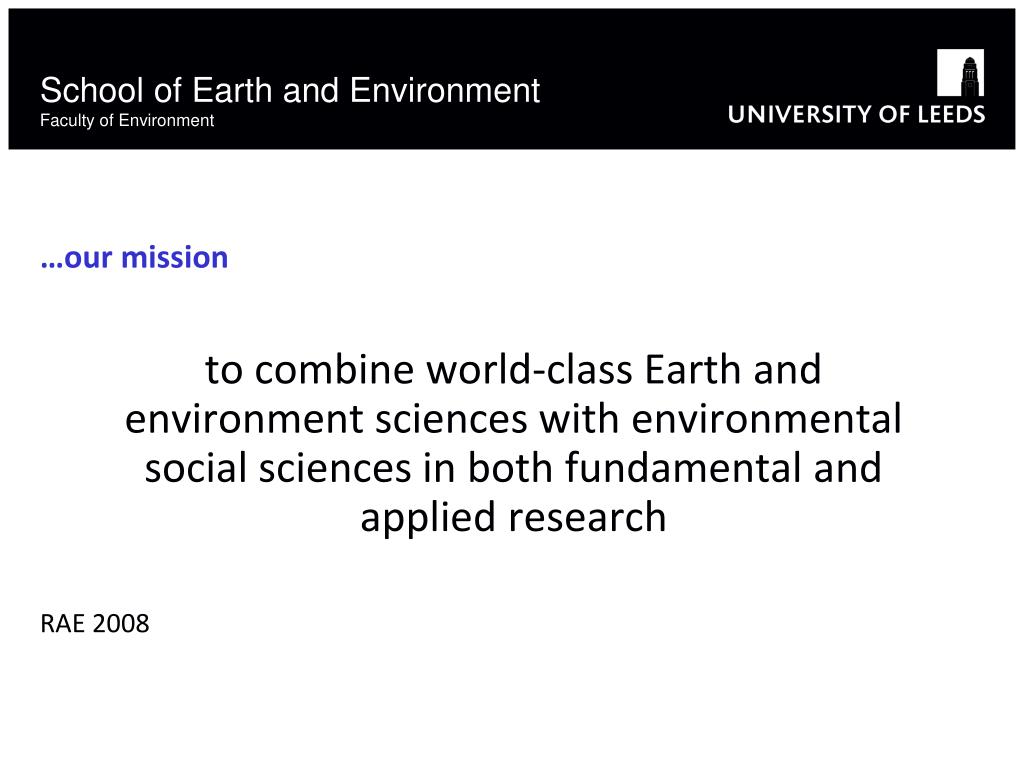The height and width of the screenshot is (768, 1024).
Task: Select the word 'Environment' in the header title
Action: click(445, 90)
